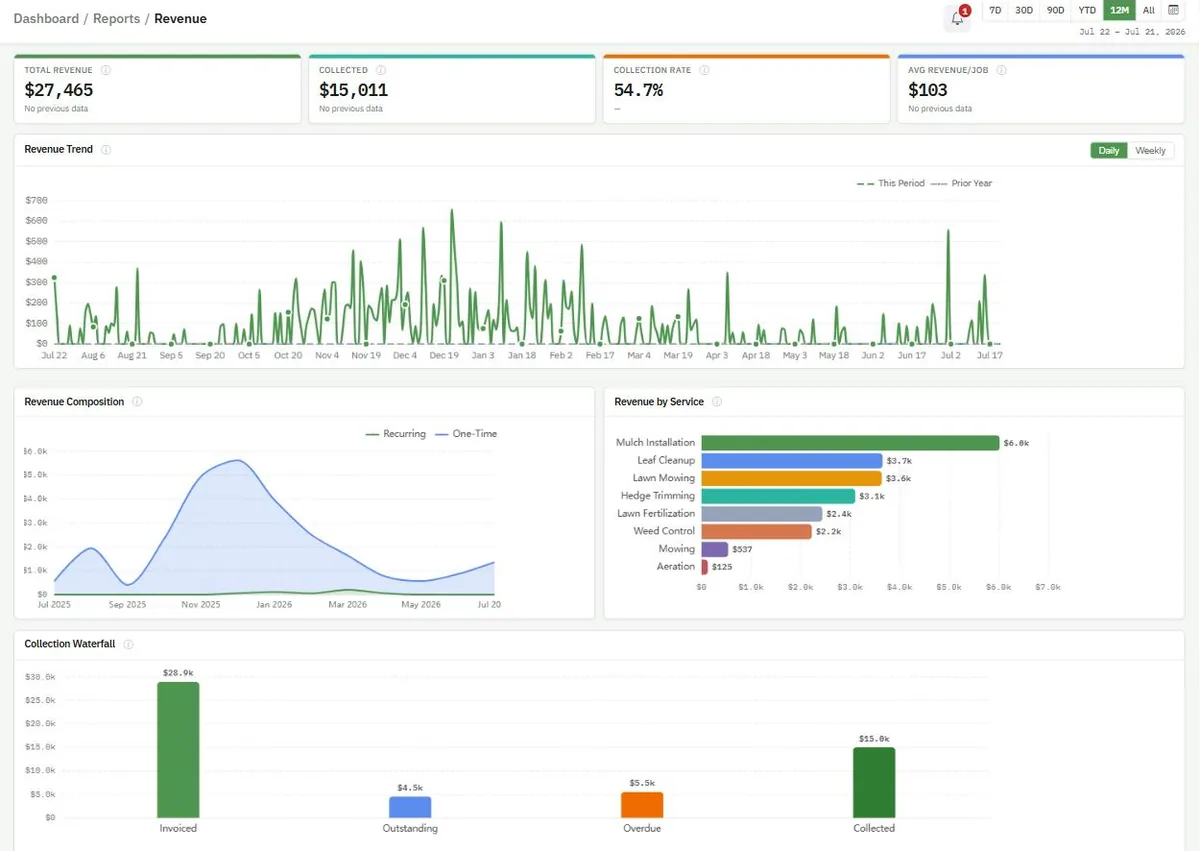
Task: Click the Nov 2025 composition axis label
Action: (x=201, y=605)
